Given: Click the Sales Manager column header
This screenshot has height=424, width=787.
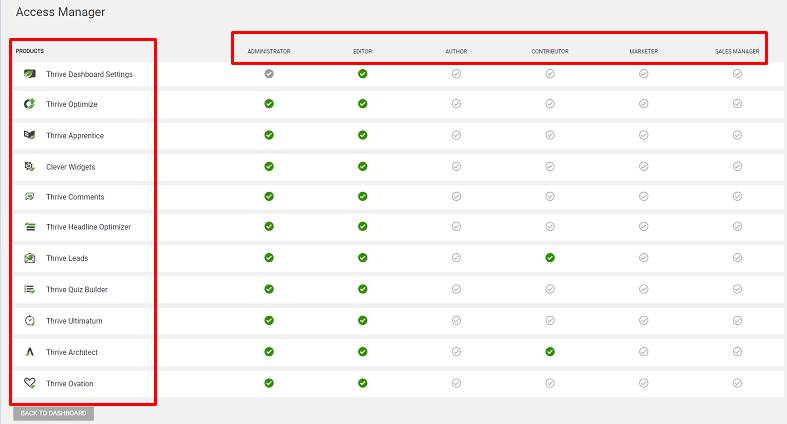Looking at the screenshot, I should 737,51.
